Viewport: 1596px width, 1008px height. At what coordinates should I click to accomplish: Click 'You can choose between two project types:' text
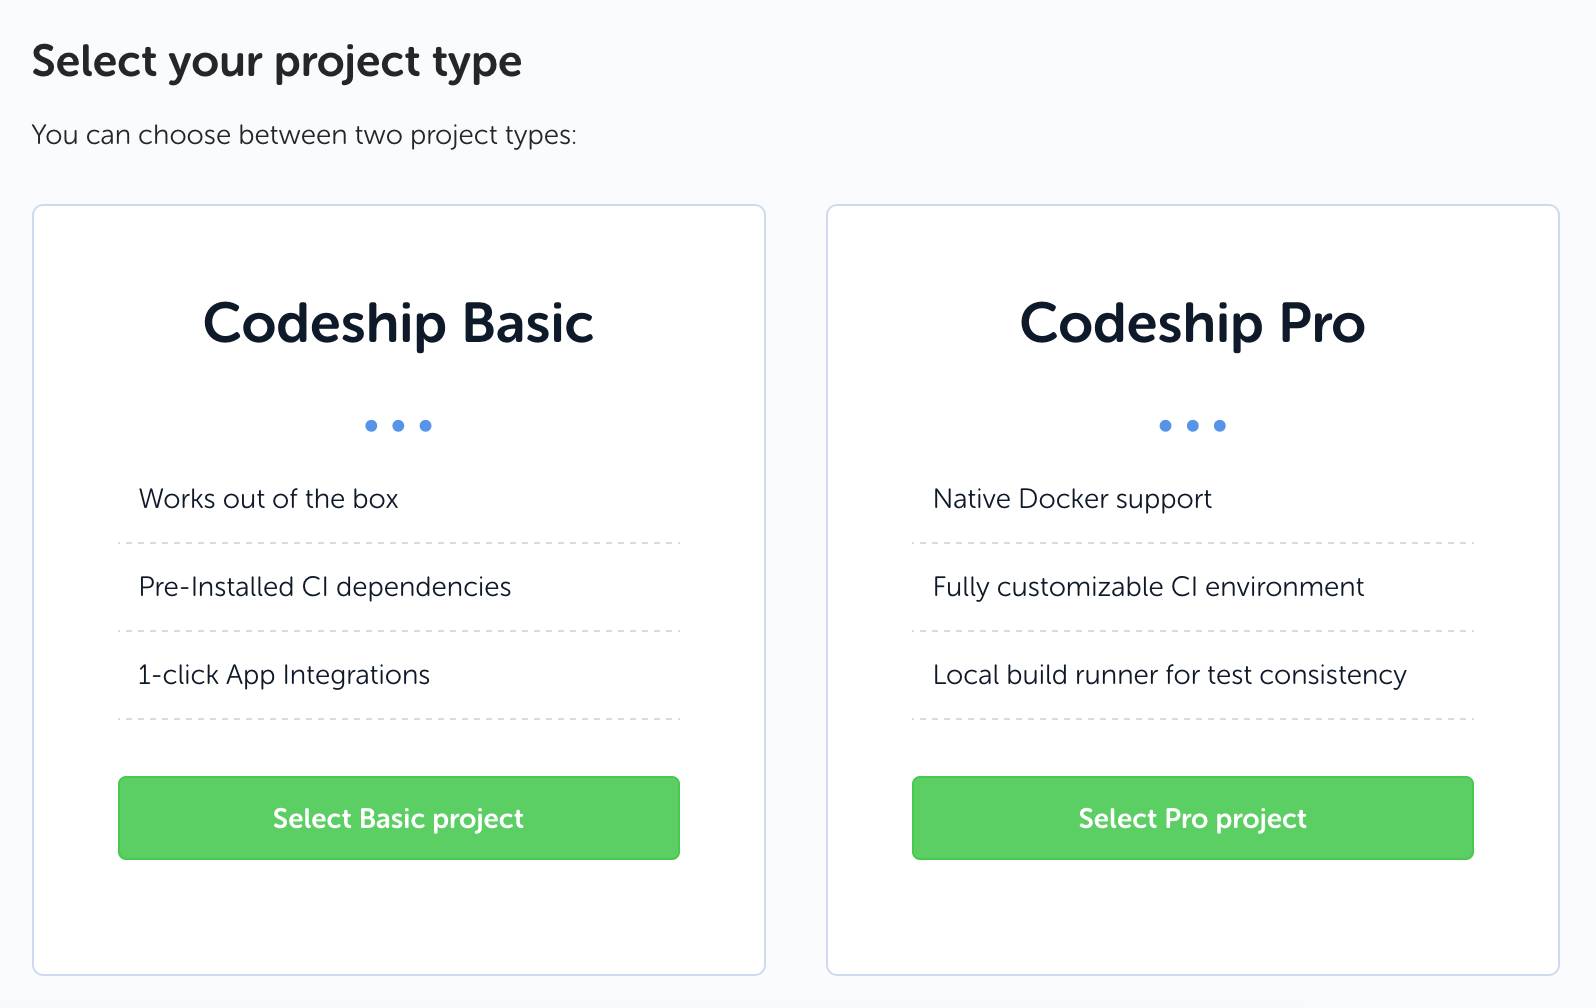[x=304, y=135]
